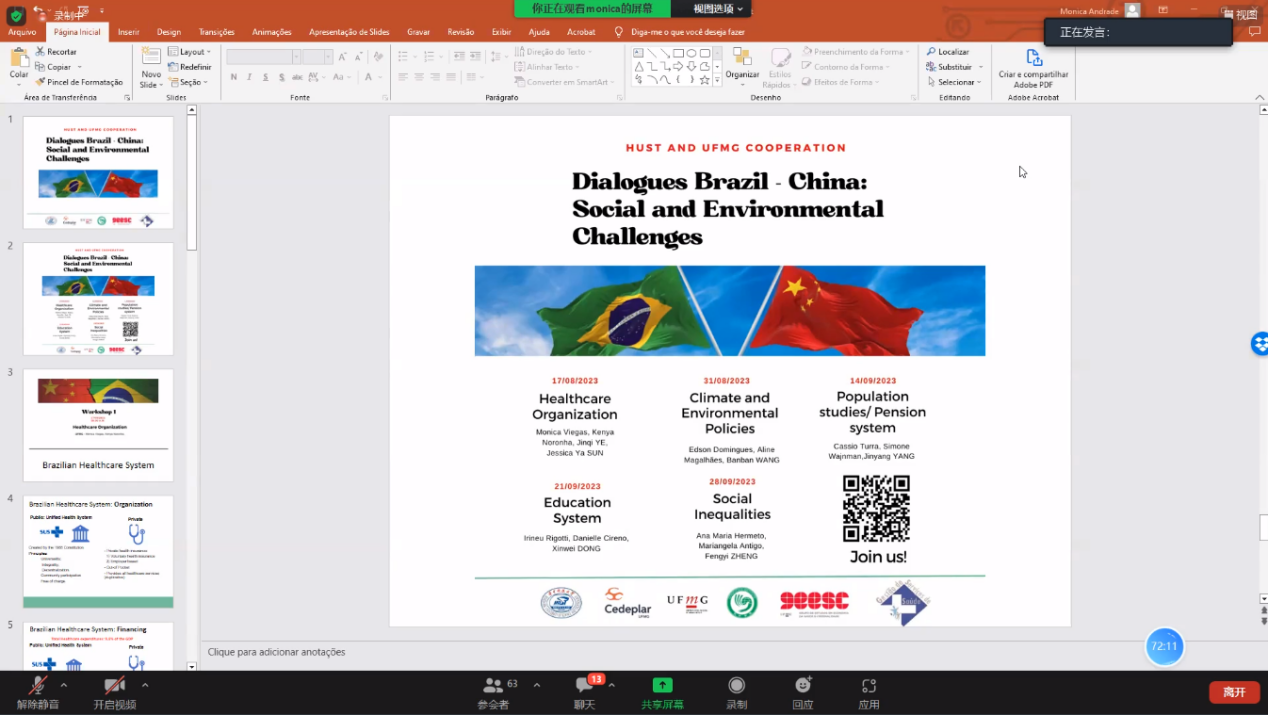Switch to the Inserir ribbon tab

click(129, 32)
